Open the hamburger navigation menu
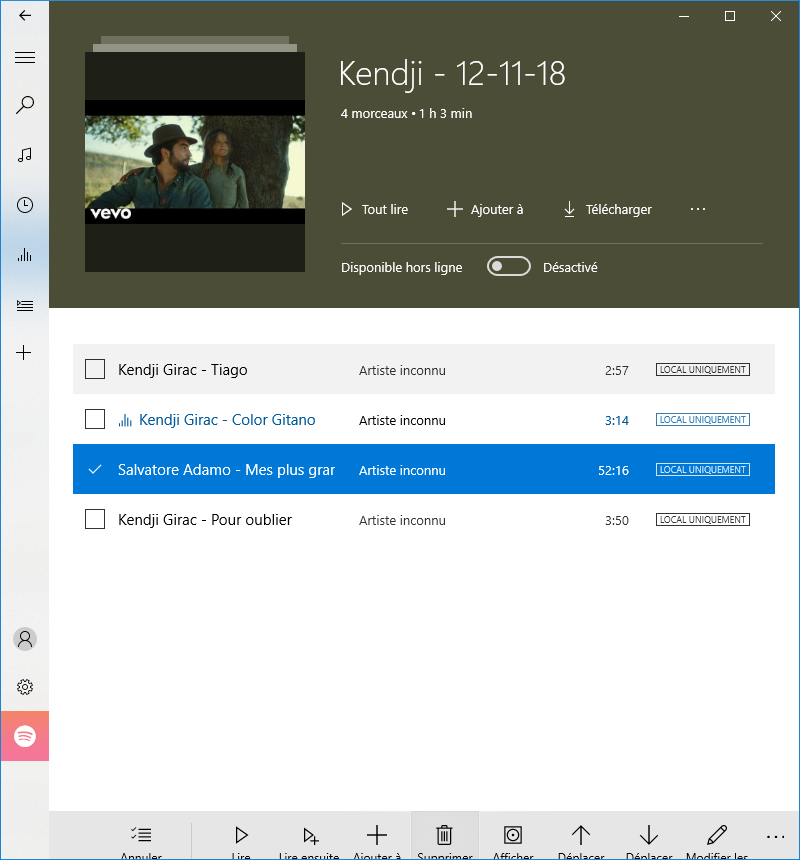The height and width of the screenshot is (860, 800). click(x=25, y=58)
